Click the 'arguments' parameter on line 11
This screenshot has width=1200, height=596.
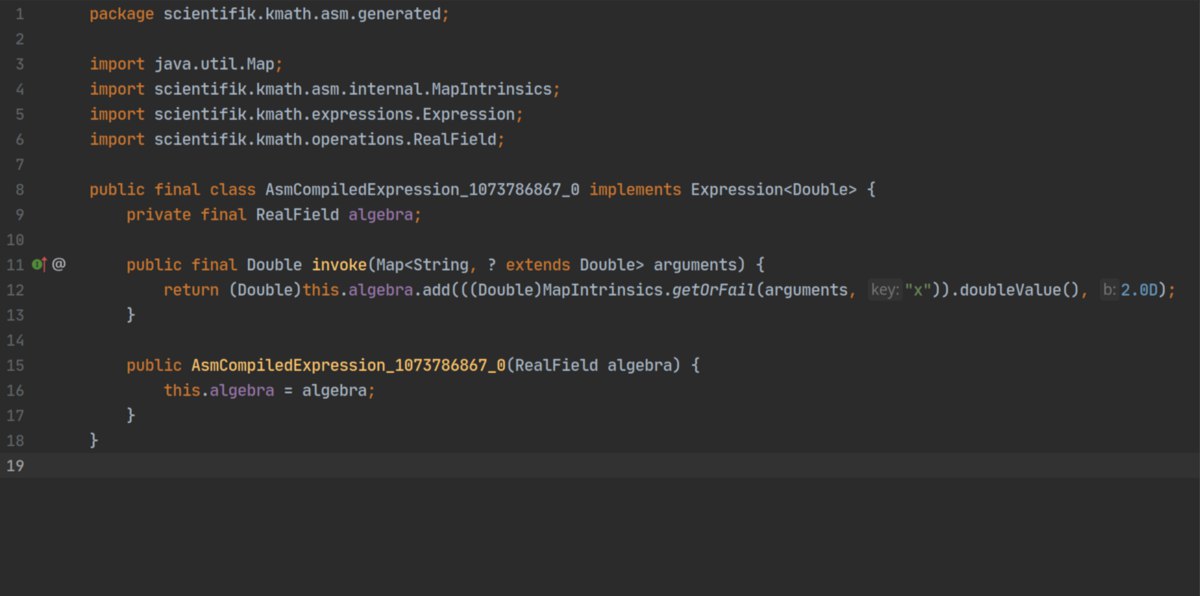(695, 265)
